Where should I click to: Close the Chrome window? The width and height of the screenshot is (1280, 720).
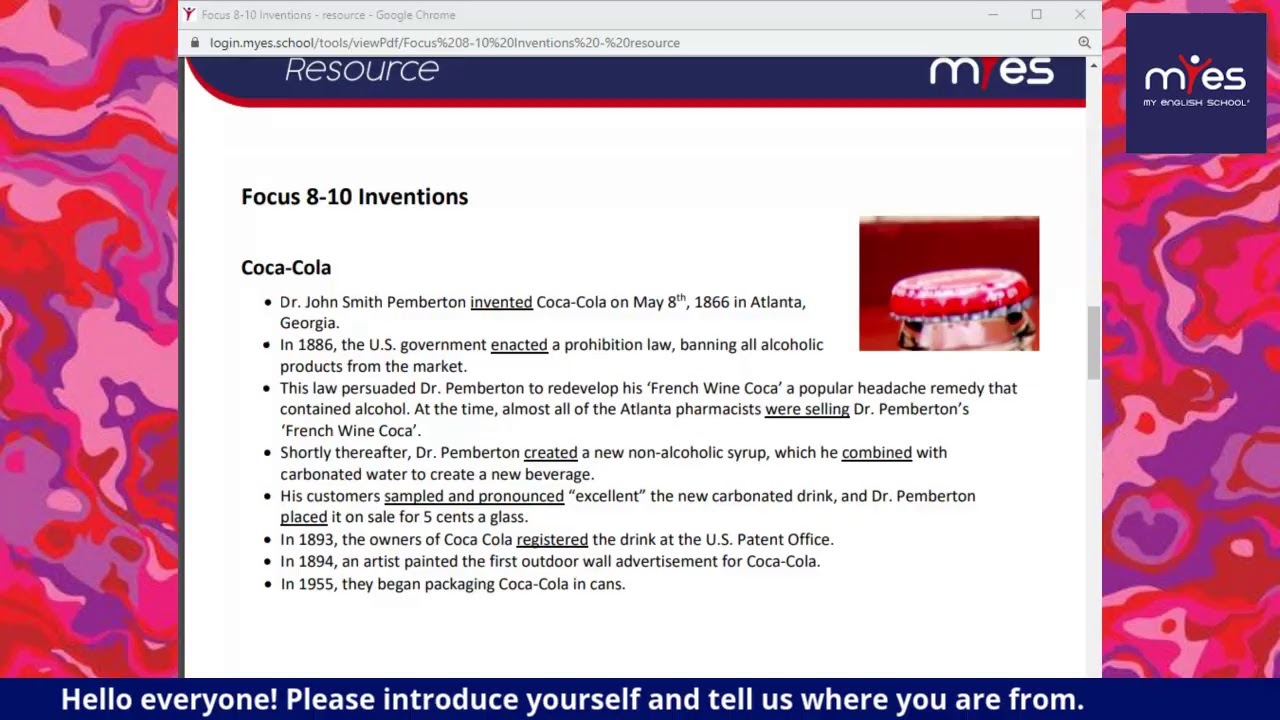(x=1080, y=15)
